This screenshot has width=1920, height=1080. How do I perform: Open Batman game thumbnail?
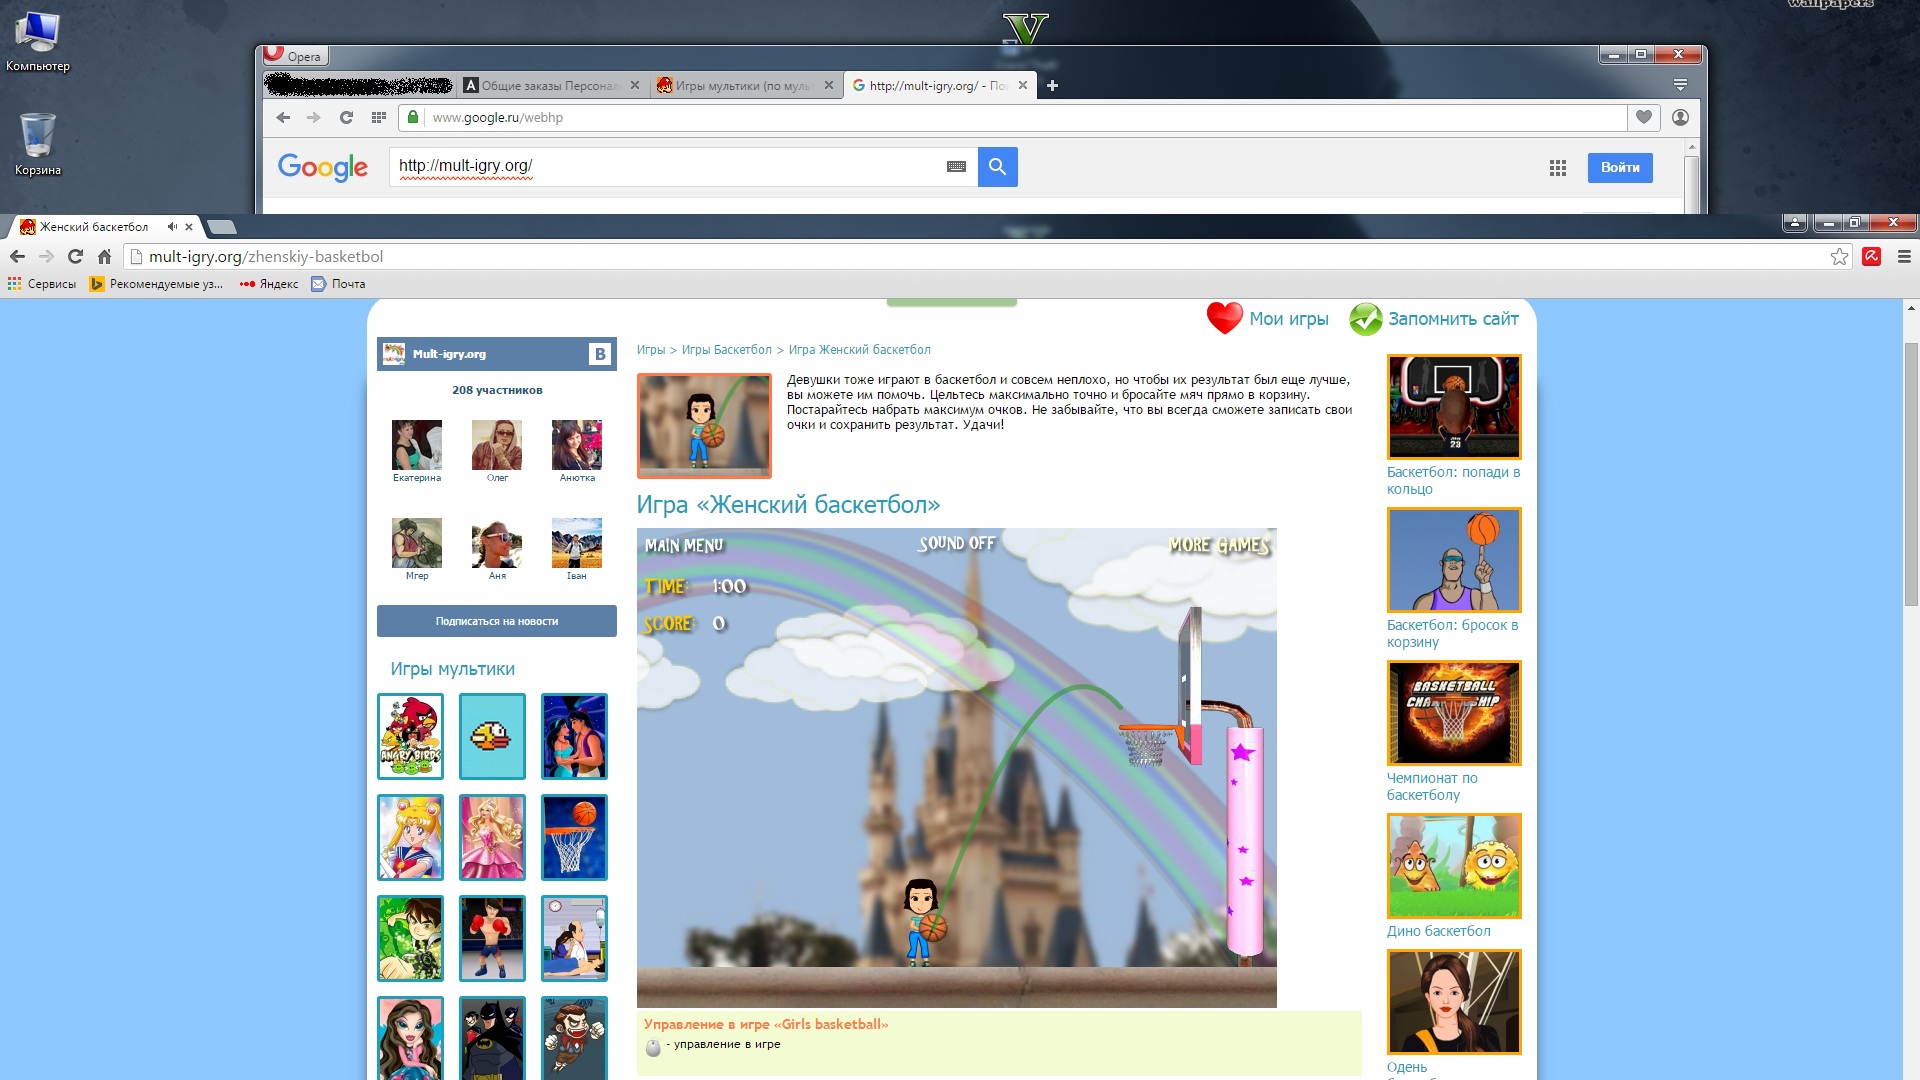click(x=492, y=1038)
